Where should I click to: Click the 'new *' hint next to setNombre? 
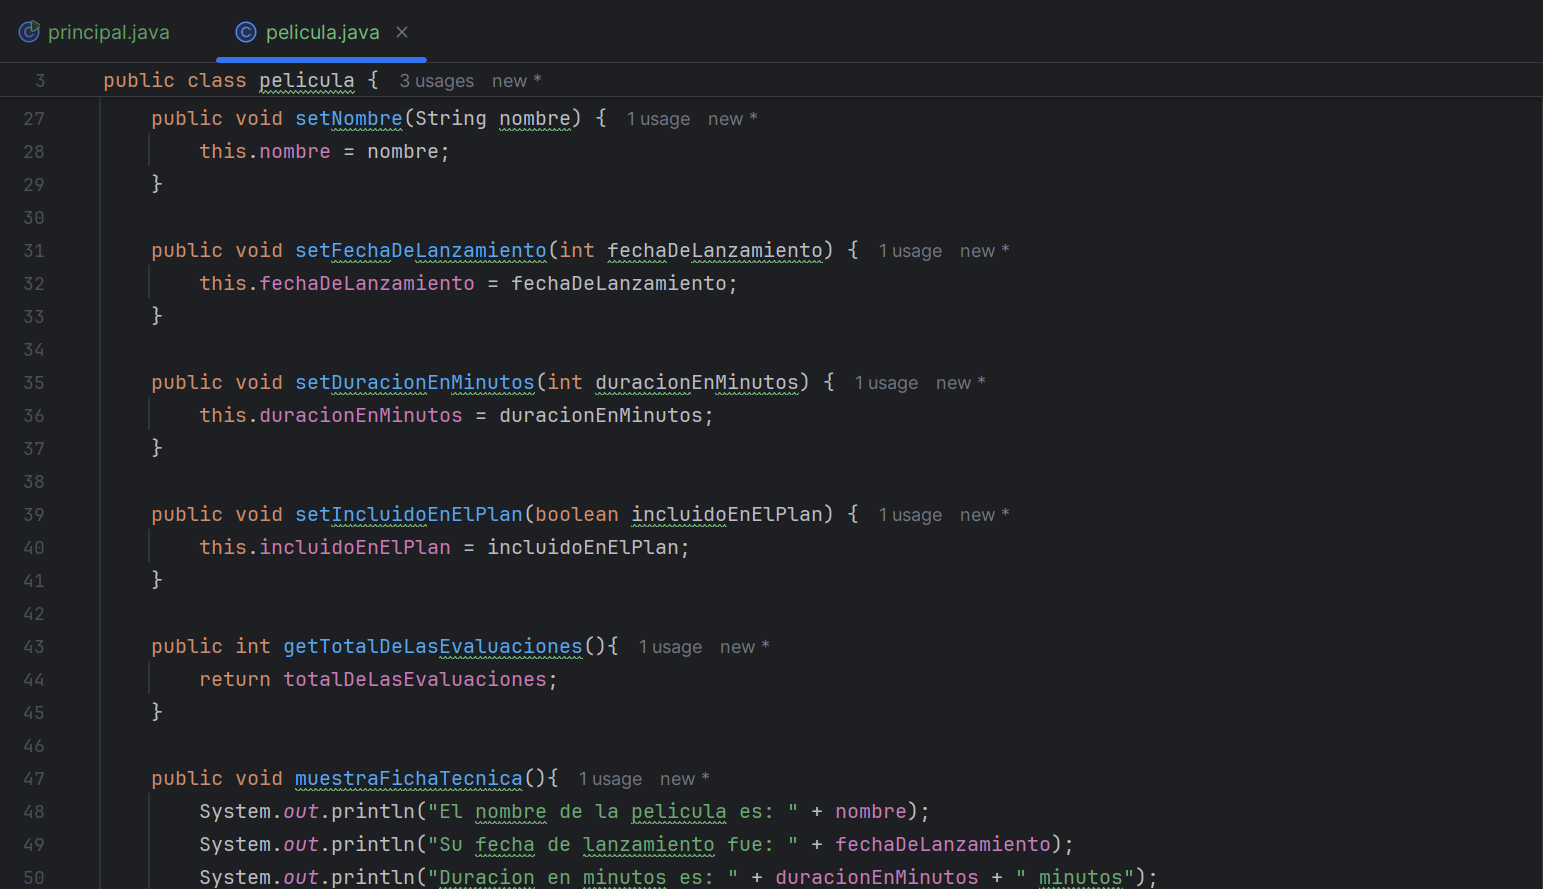pos(733,119)
